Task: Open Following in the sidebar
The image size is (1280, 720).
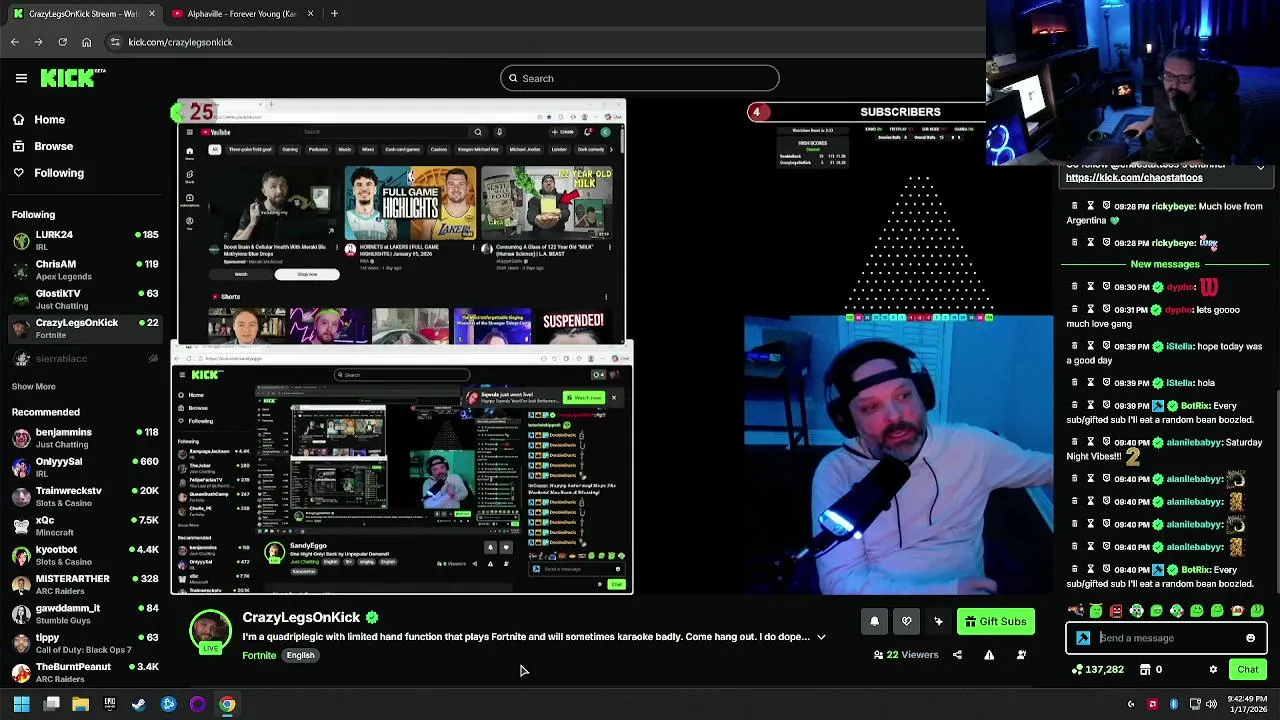Action: tap(47, 173)
